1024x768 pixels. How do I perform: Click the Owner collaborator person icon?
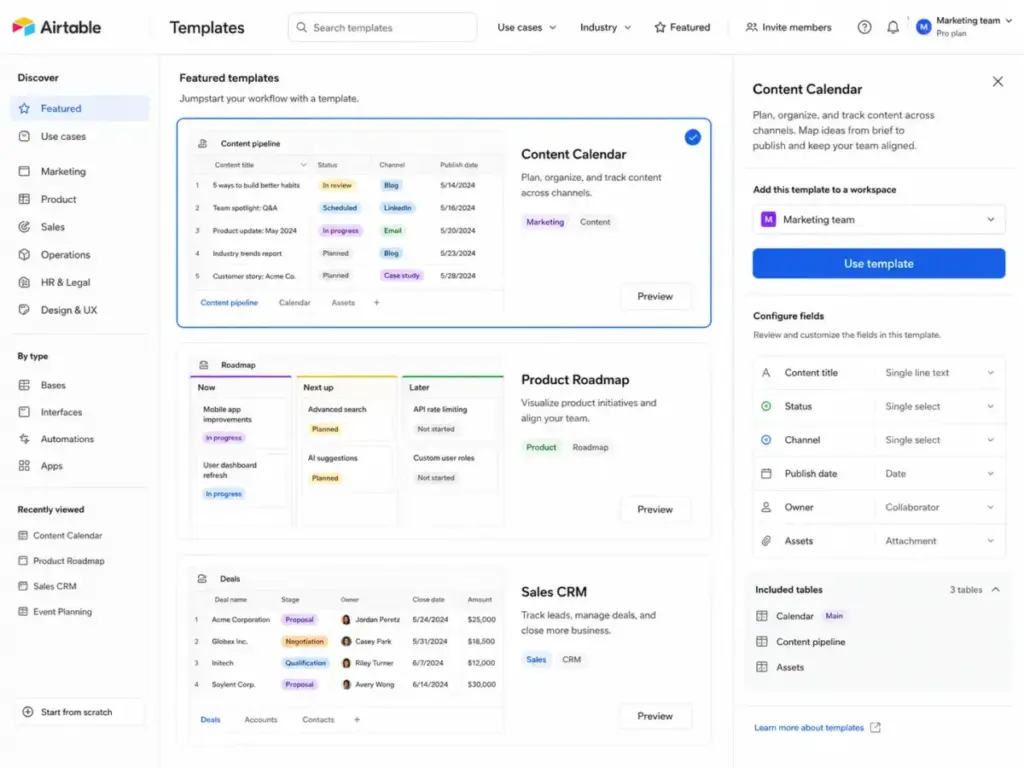click(x=766, y=507)
